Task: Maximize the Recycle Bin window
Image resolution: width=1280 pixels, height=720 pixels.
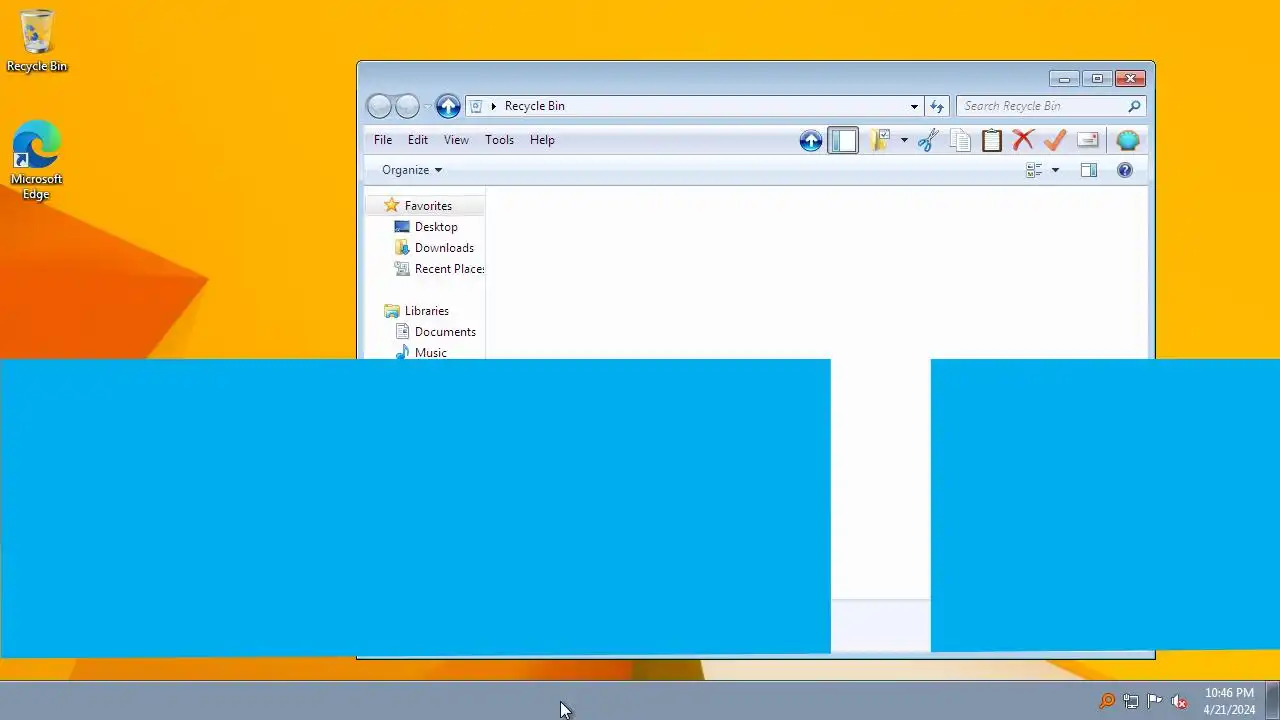Action: pos(1097,79)
